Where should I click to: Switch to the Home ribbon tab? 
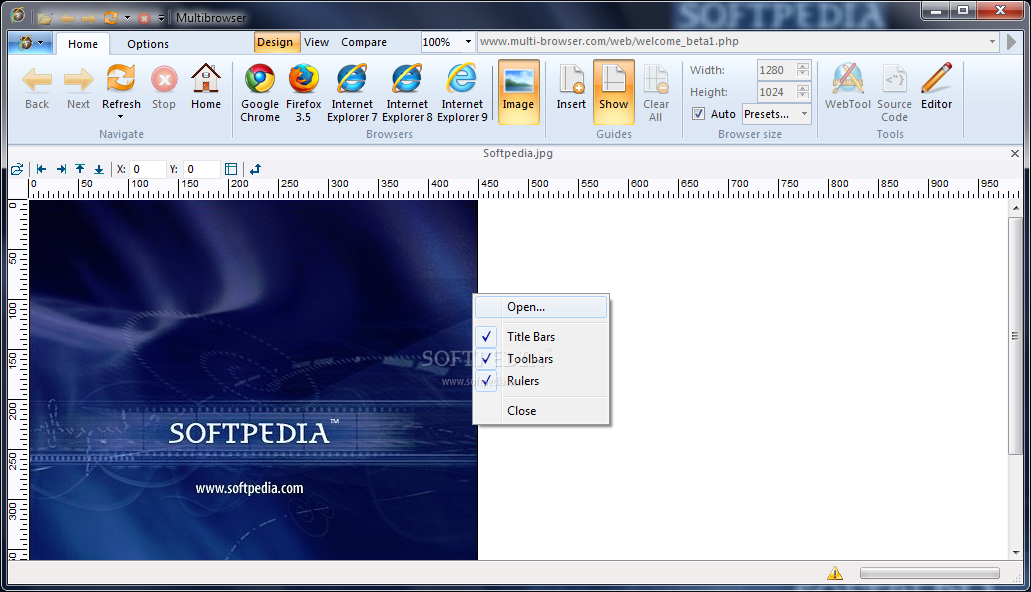tap(83, 44)
